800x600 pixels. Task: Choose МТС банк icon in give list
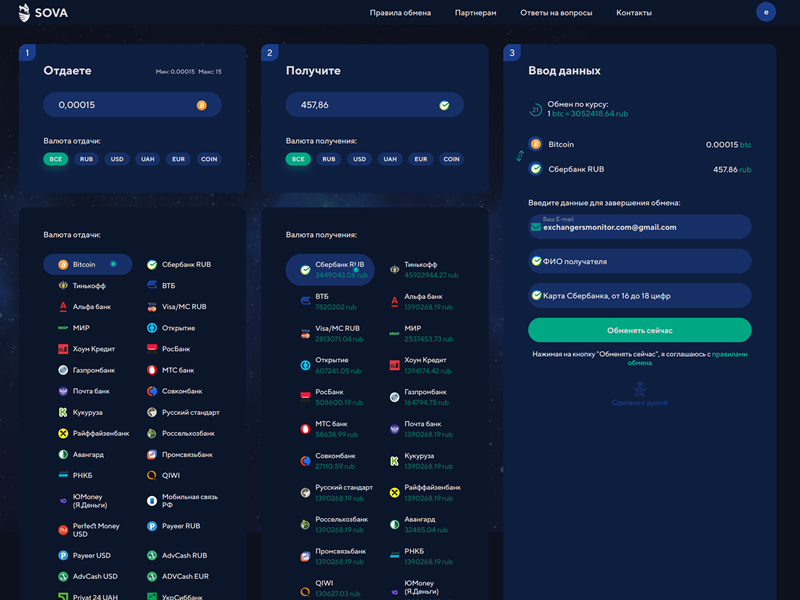152,370
